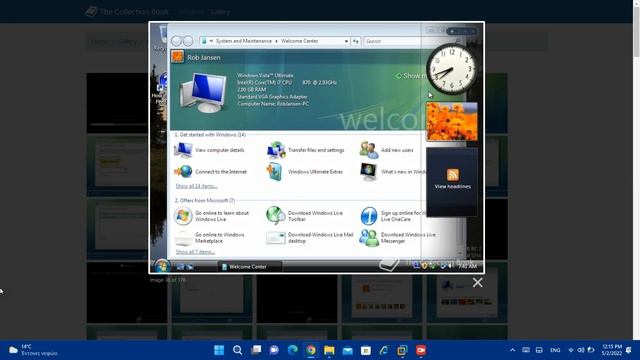Click the View headlines text in gadget
The width and height of the screenshot is (640, 360).
[x=453, y=187]
